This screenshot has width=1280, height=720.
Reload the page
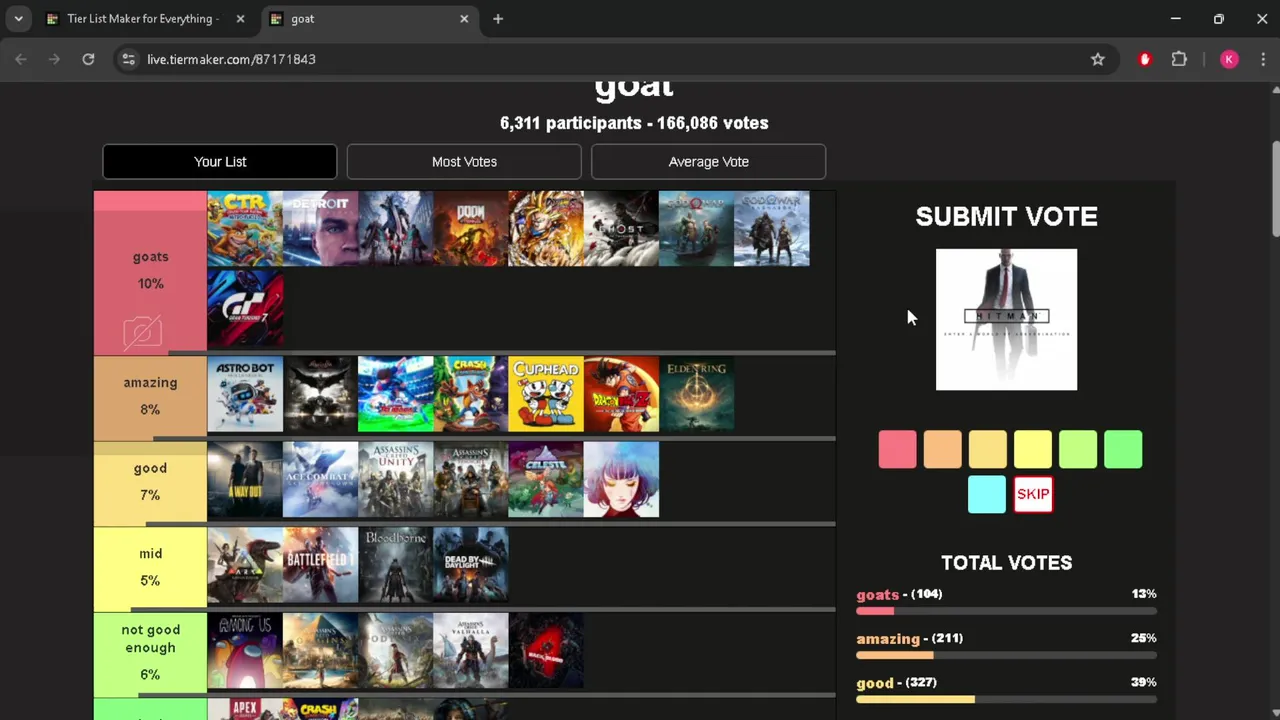click(88, 59)
